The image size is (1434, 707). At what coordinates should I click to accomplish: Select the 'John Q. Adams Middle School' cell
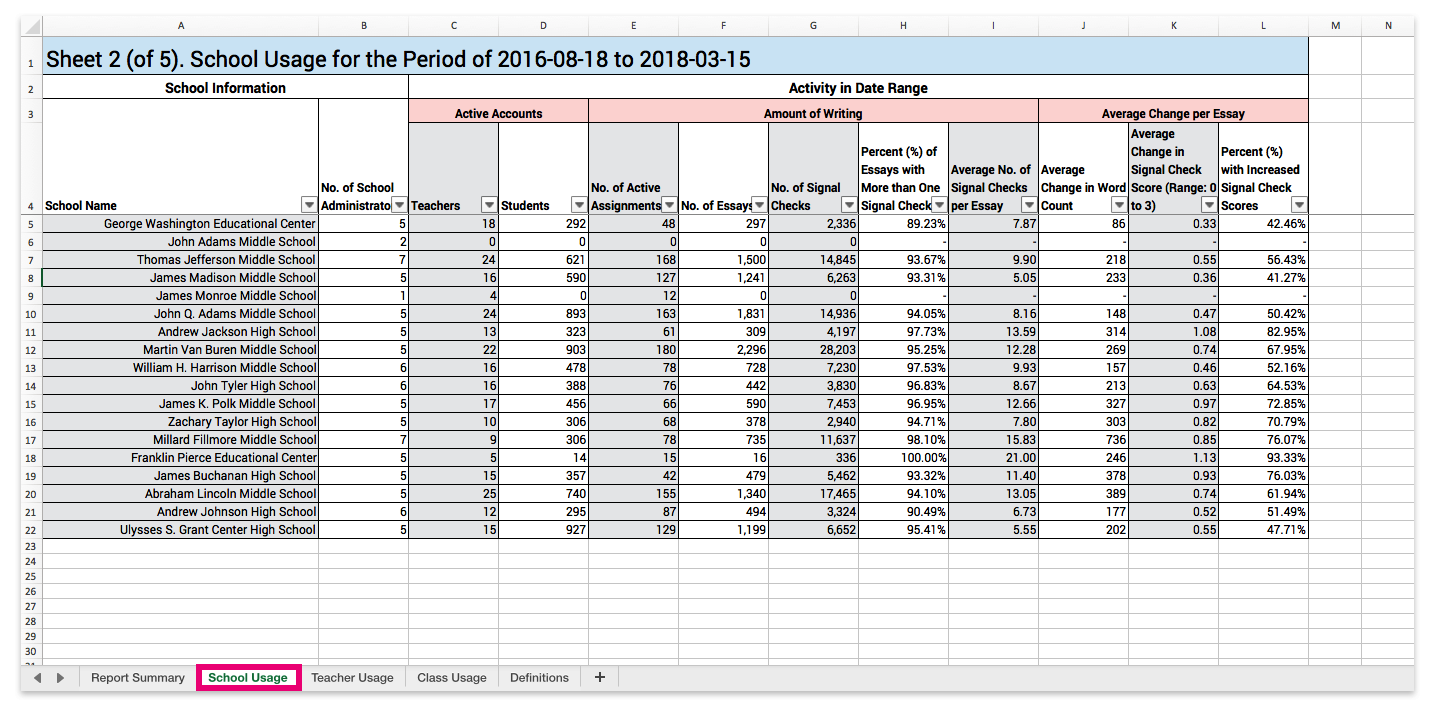(181, 314)
